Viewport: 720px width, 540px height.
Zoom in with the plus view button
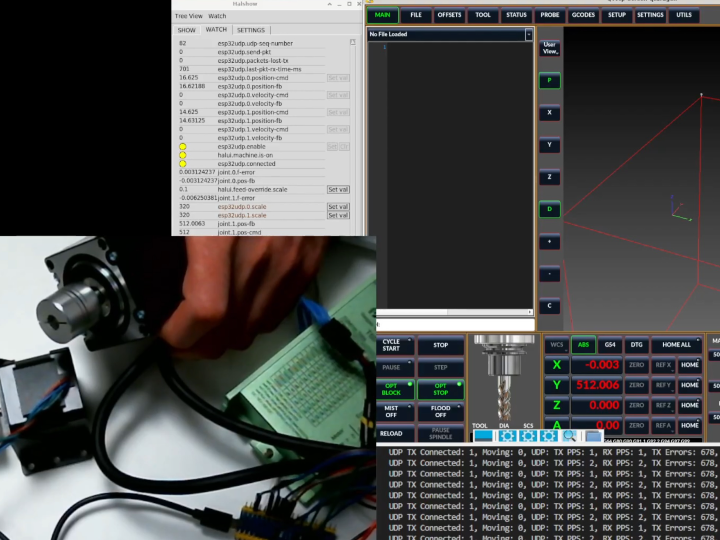(549, 242)
